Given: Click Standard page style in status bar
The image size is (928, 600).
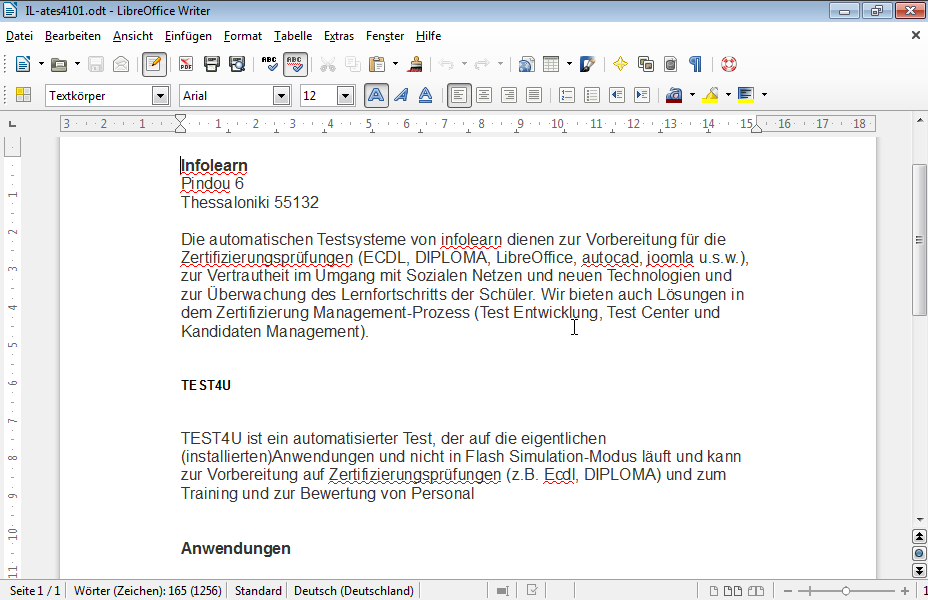Looking at the screenshot, I should tap(258, 591).
